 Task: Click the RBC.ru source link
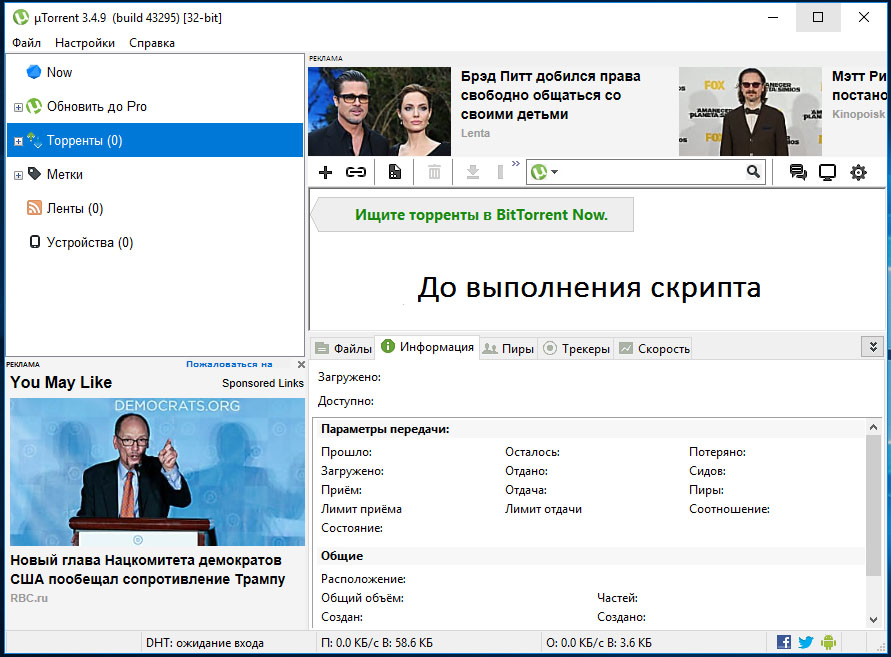(x=29, y=598)
